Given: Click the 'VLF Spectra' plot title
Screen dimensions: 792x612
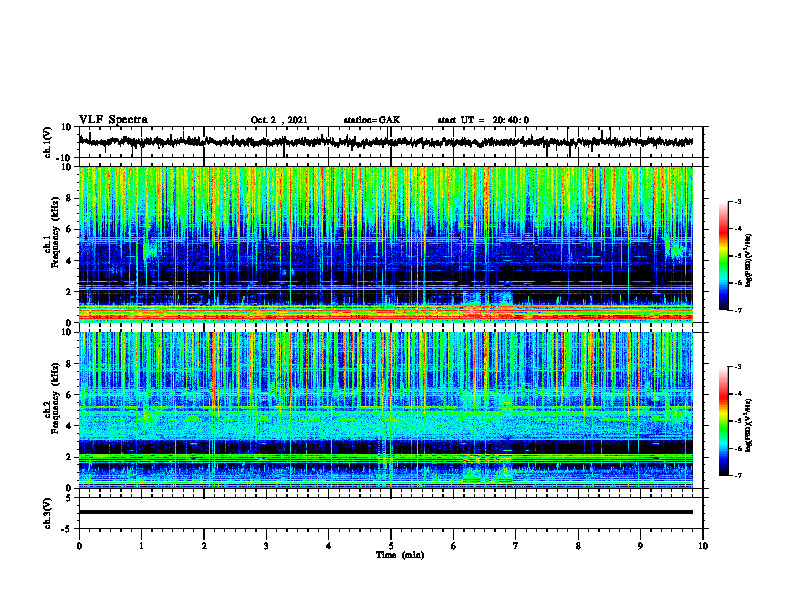Looking at the screenshot, I should pos(113,120).
